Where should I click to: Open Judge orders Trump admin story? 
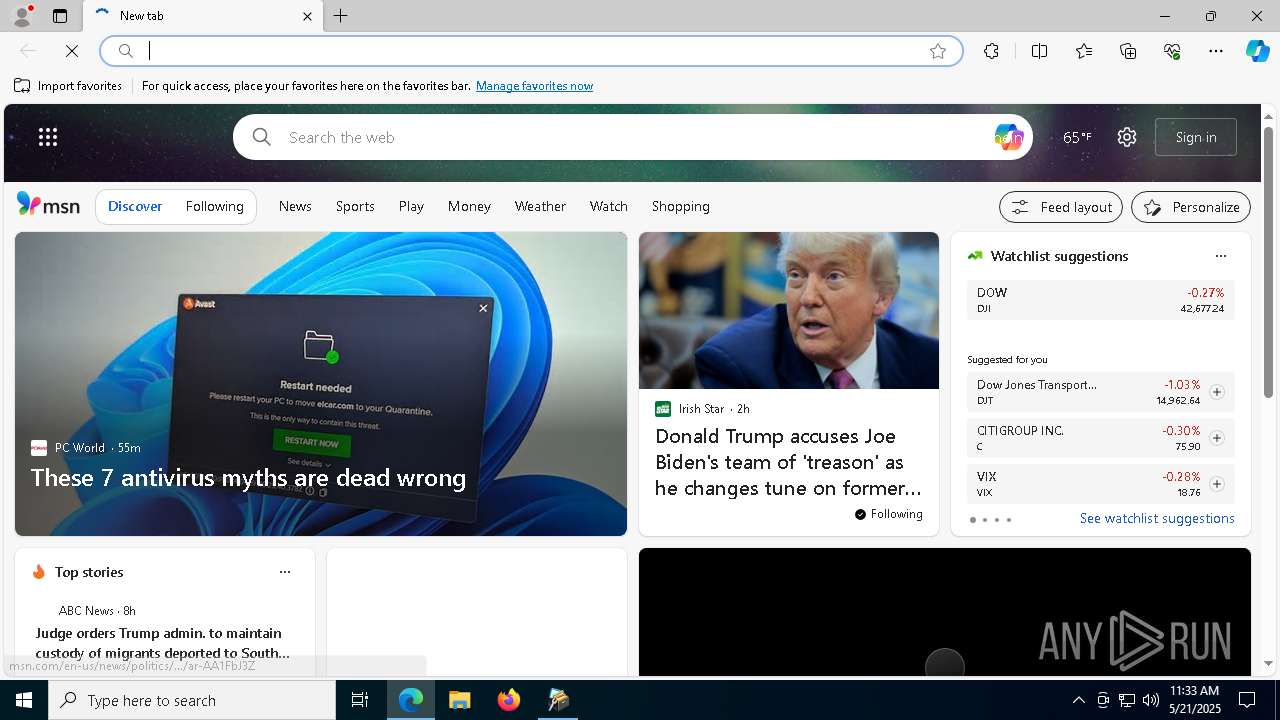(163, 642)
